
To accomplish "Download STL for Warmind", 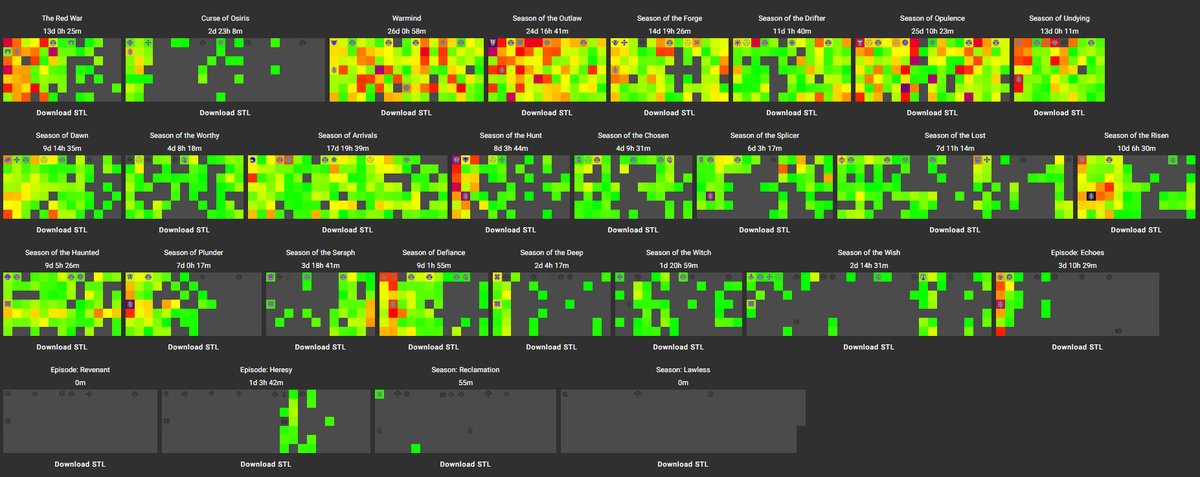I will click(406, 113).
